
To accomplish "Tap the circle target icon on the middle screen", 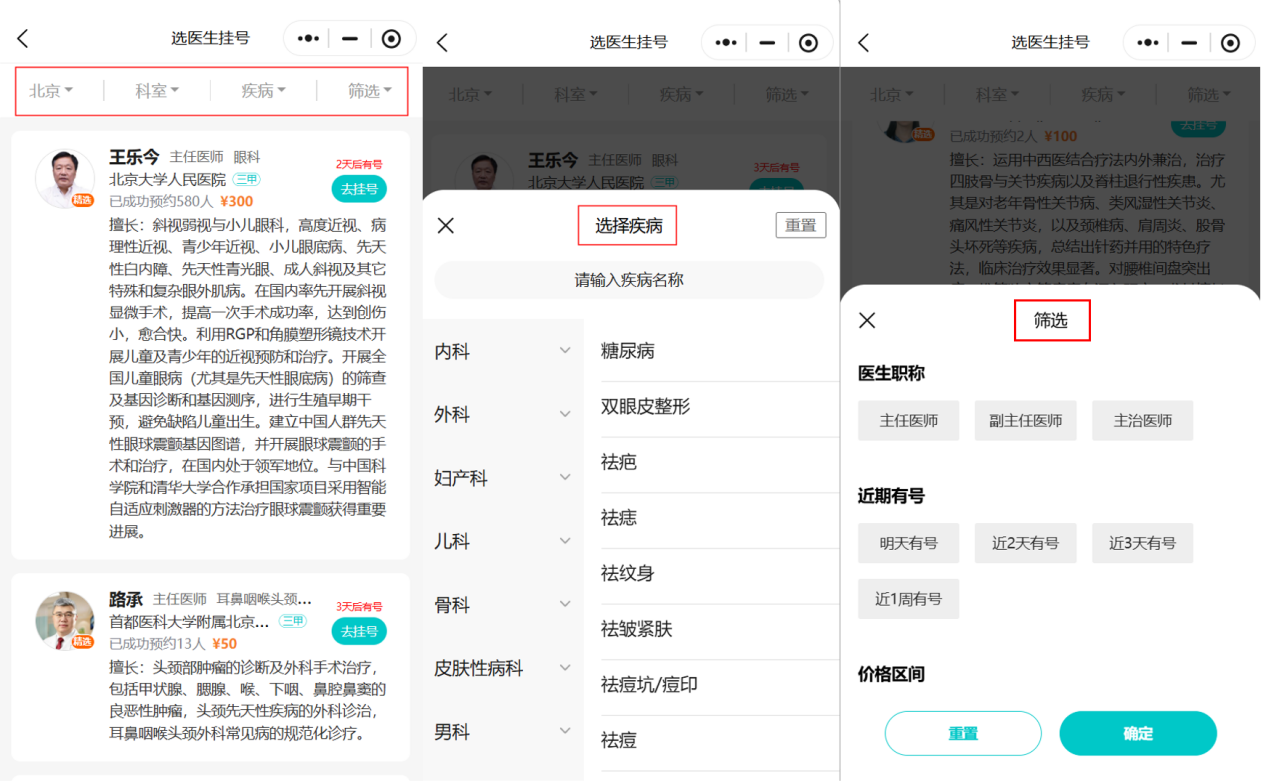I will point(809,42).
